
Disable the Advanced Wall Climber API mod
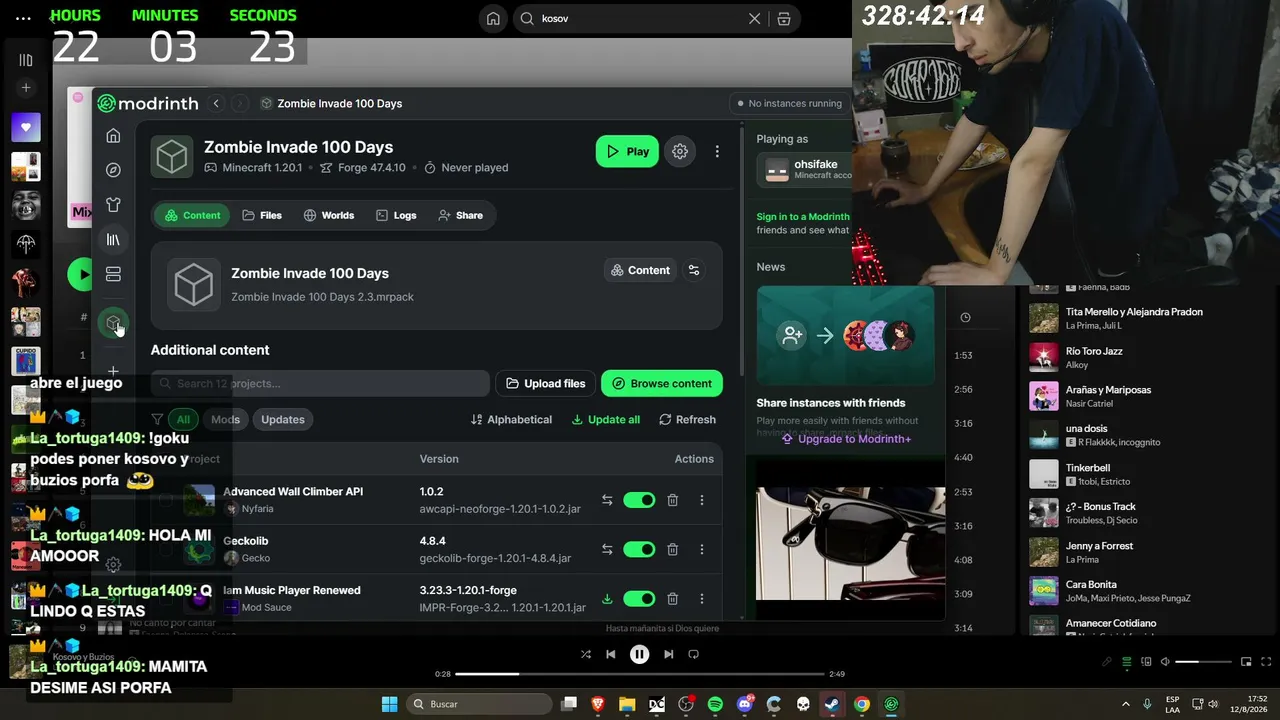[639, 500]
